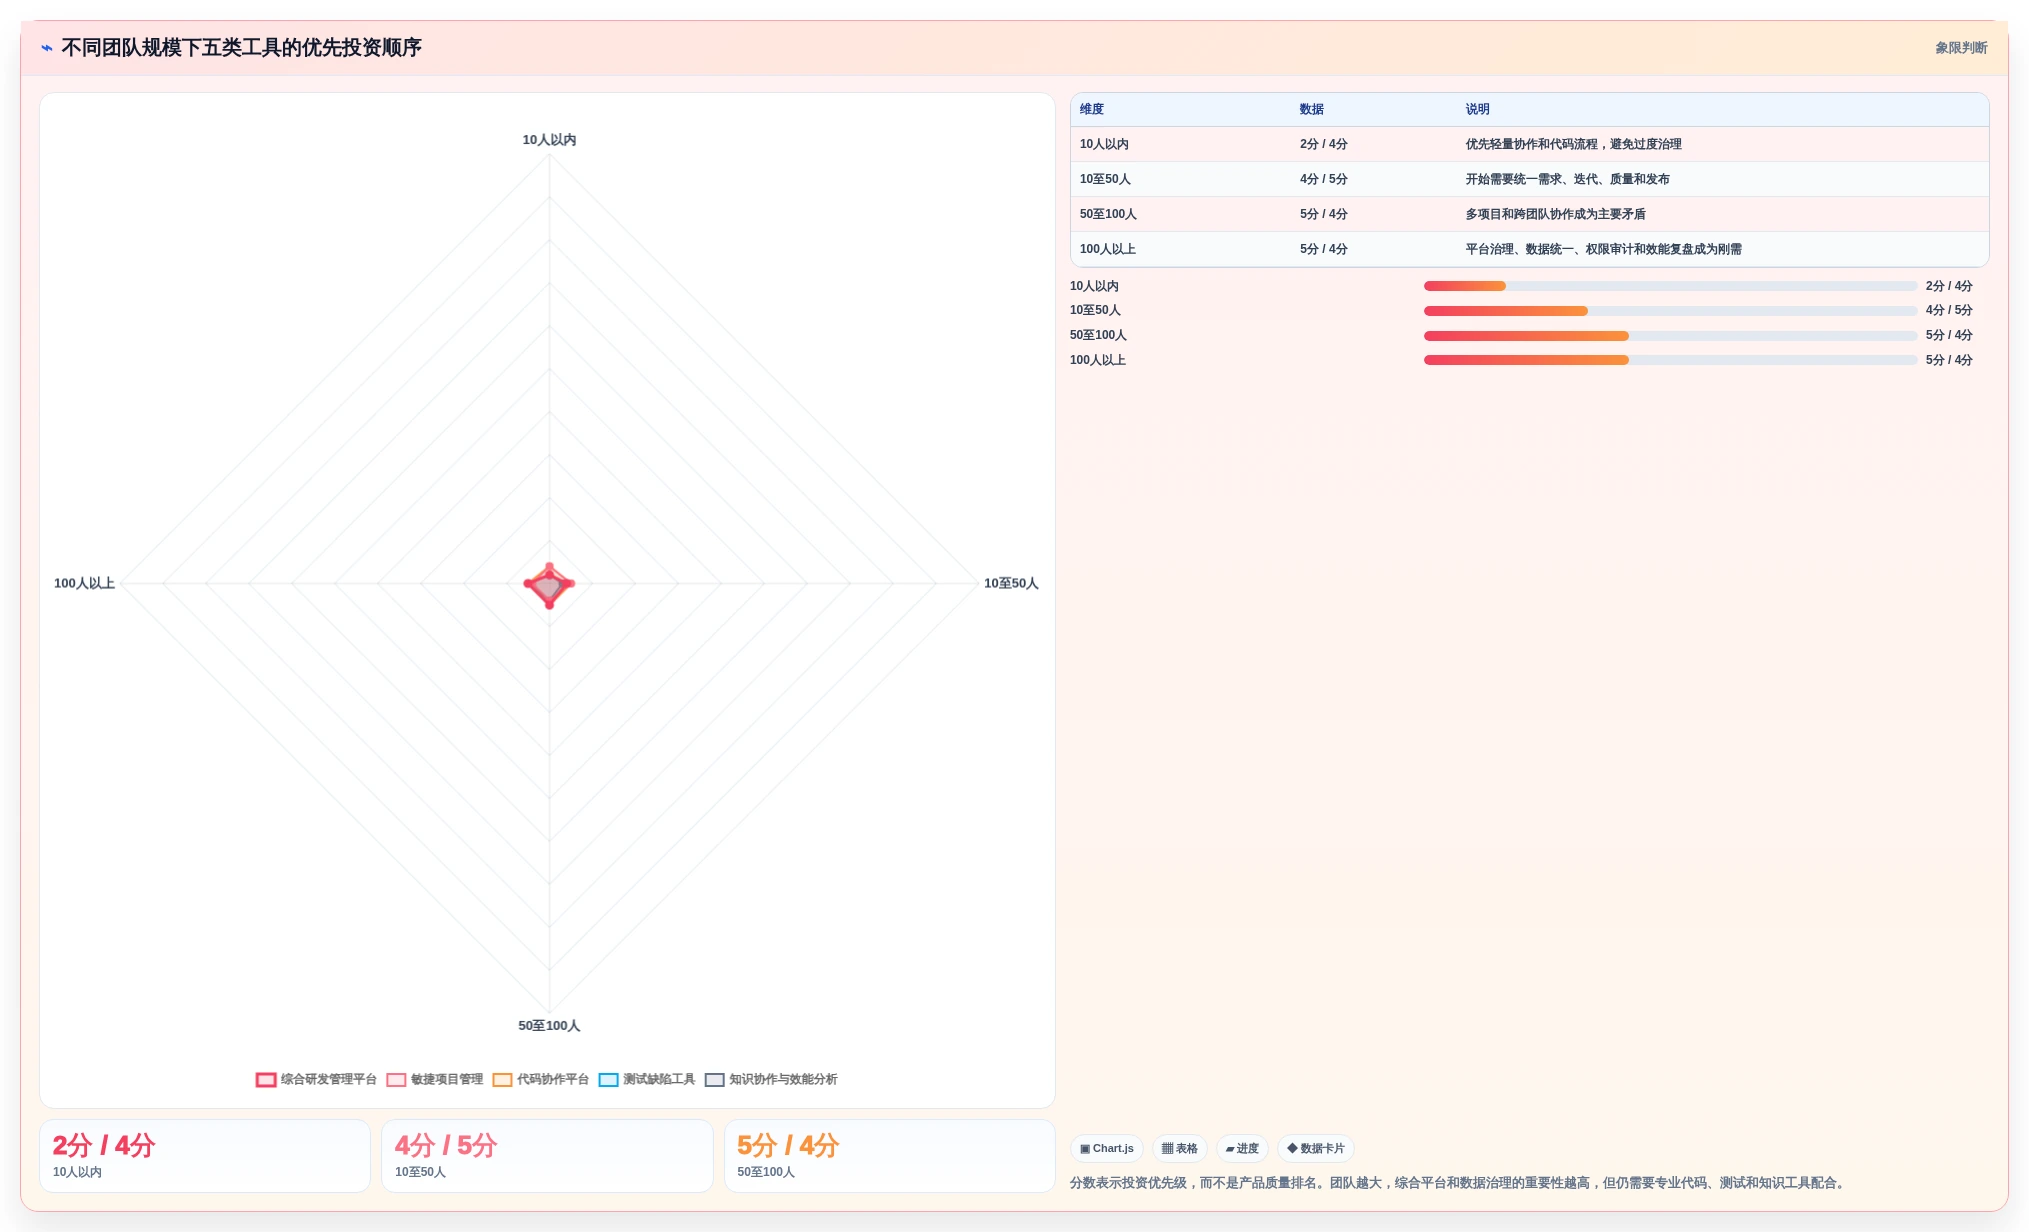Click the 2分 / 4分 value in table

click(x=1324, y=144)
